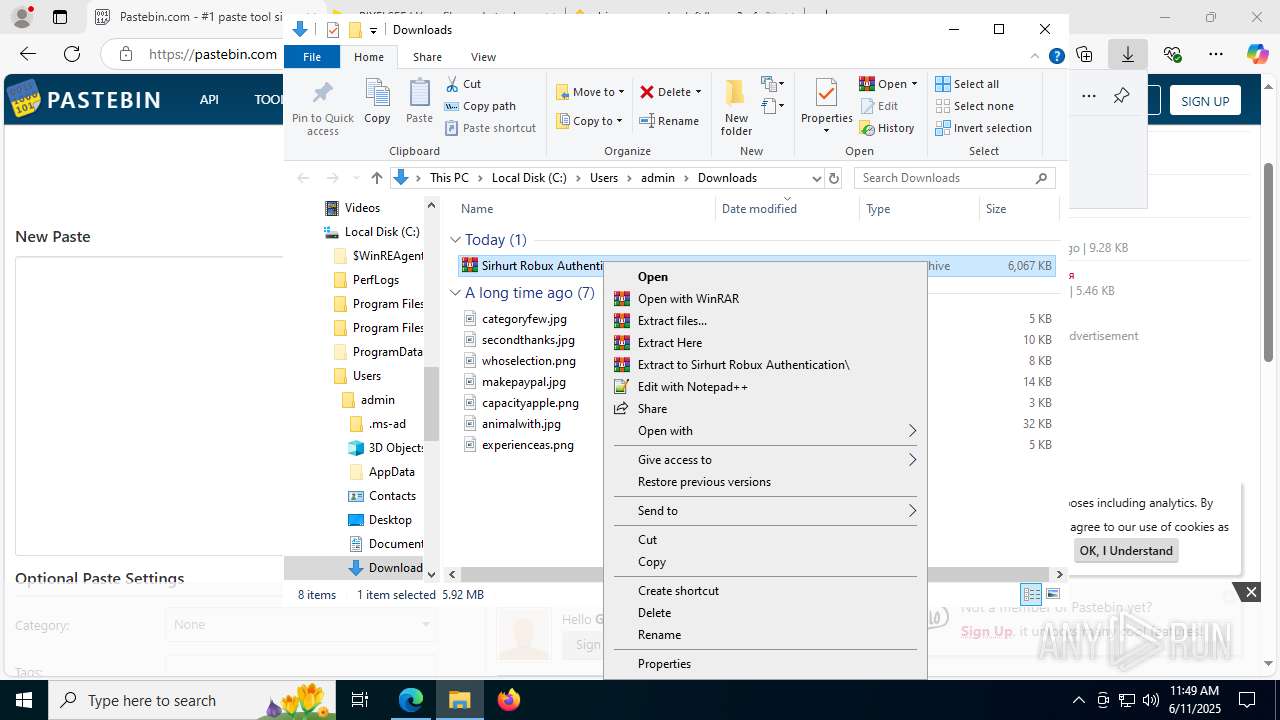Sort by Size column header
Image resolution: width=1280 pixels, height=720 pixels.
1018,209
